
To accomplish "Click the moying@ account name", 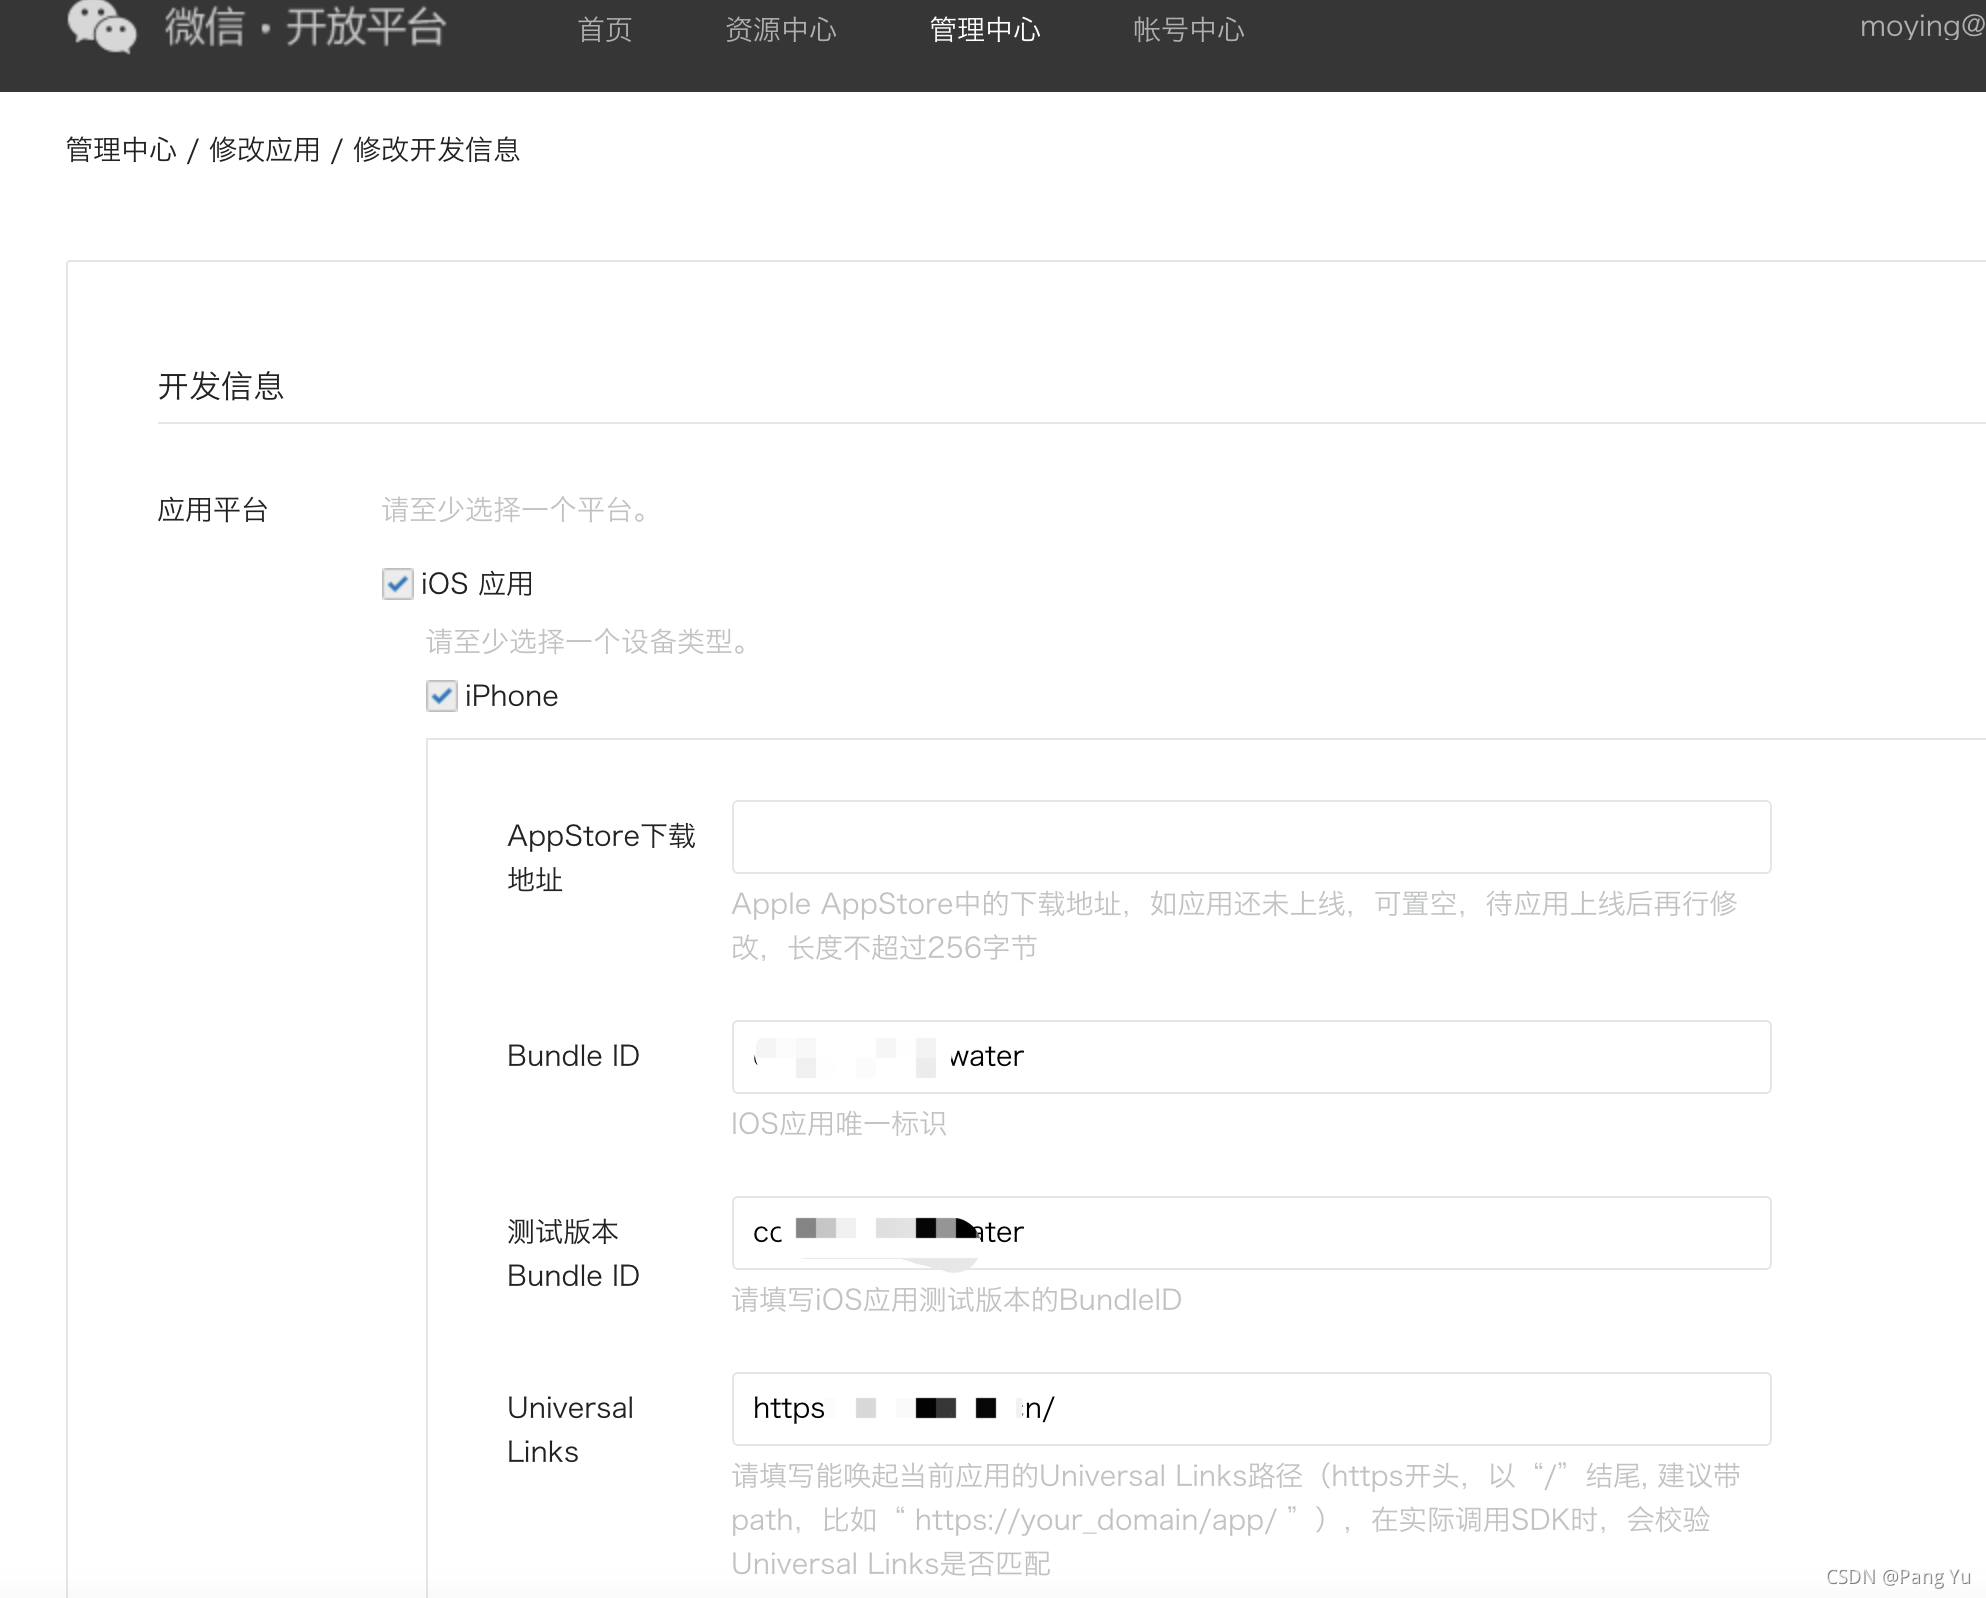I will pos(1922,27).
